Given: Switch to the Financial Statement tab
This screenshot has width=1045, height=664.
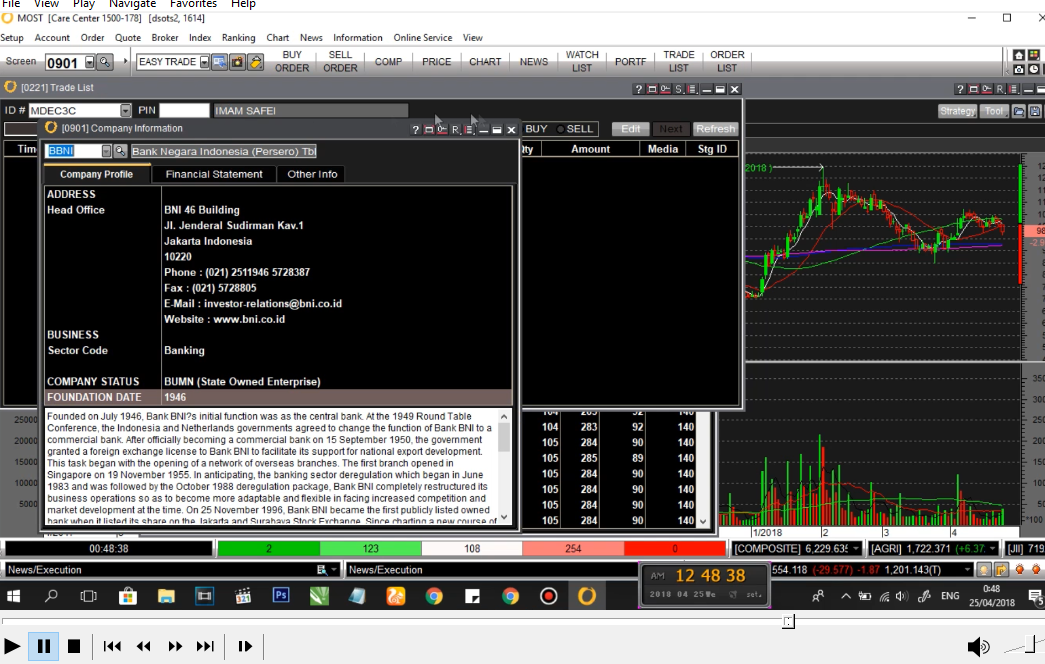Looking at the screenshot, I should click(214, 174).
